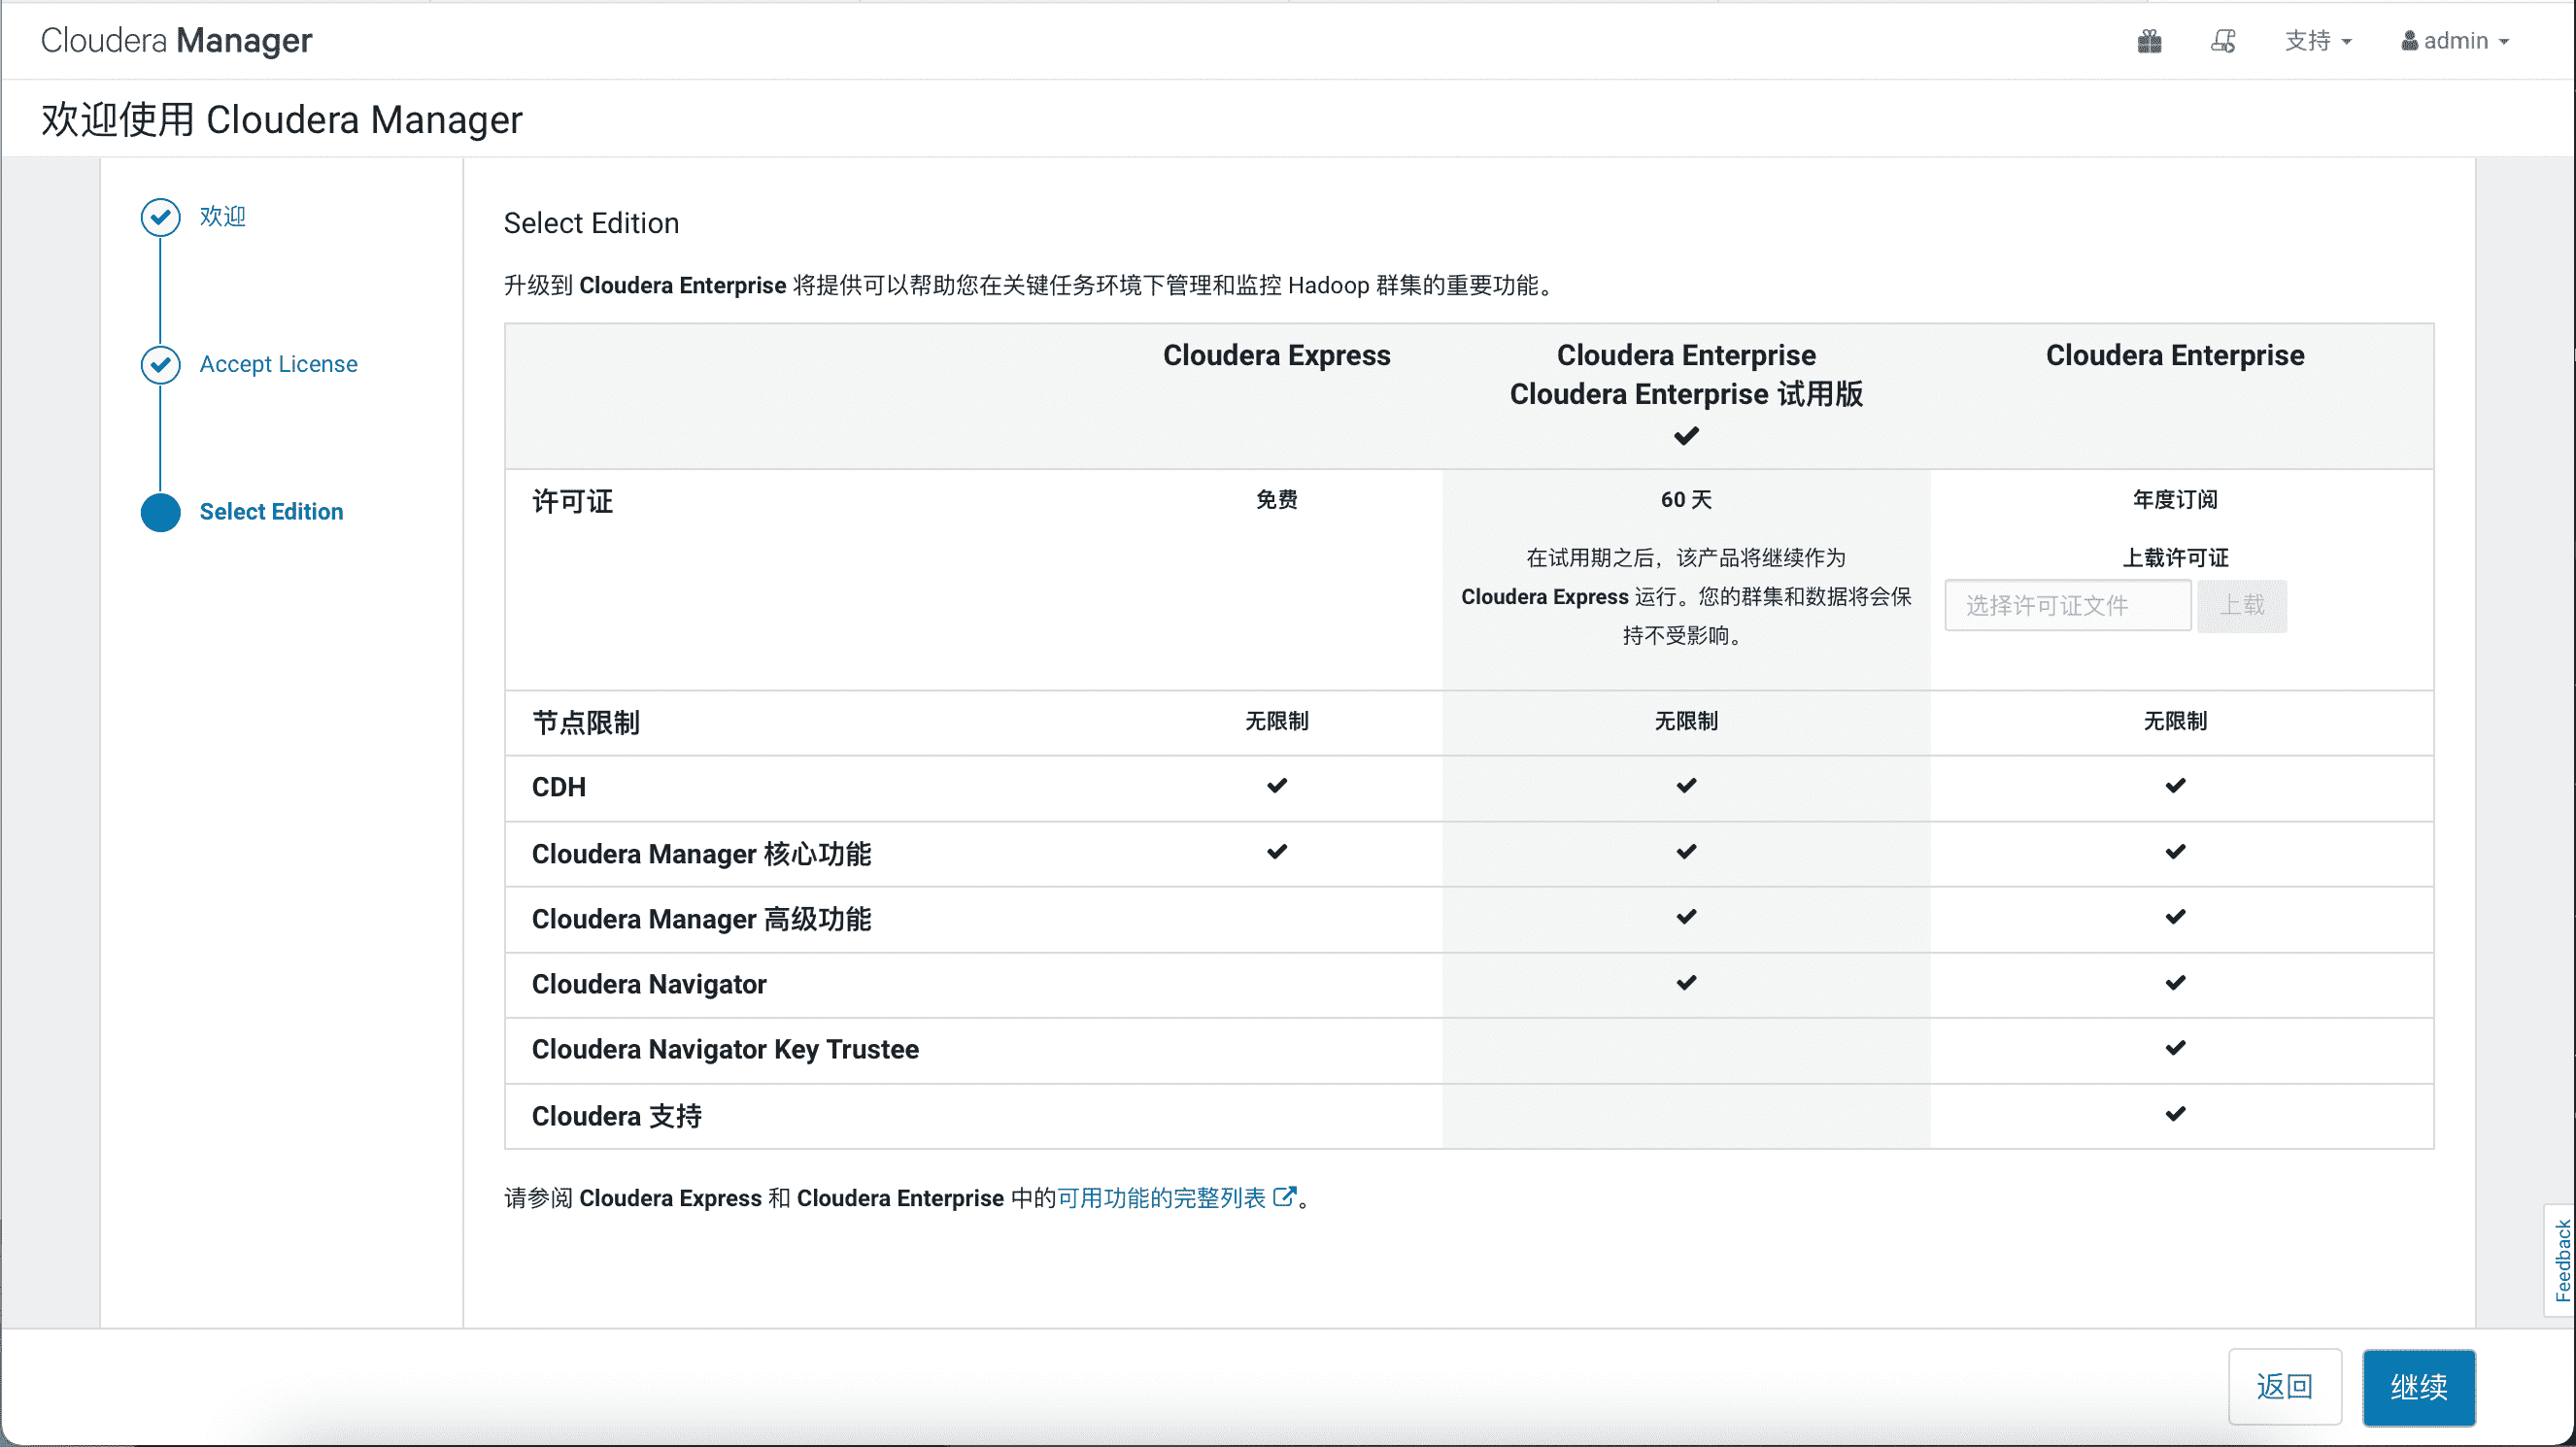Screen dimensions: 2576x1447
Task: Click the selected checkmark under Enterprise trial
Action: point(1686,436)
